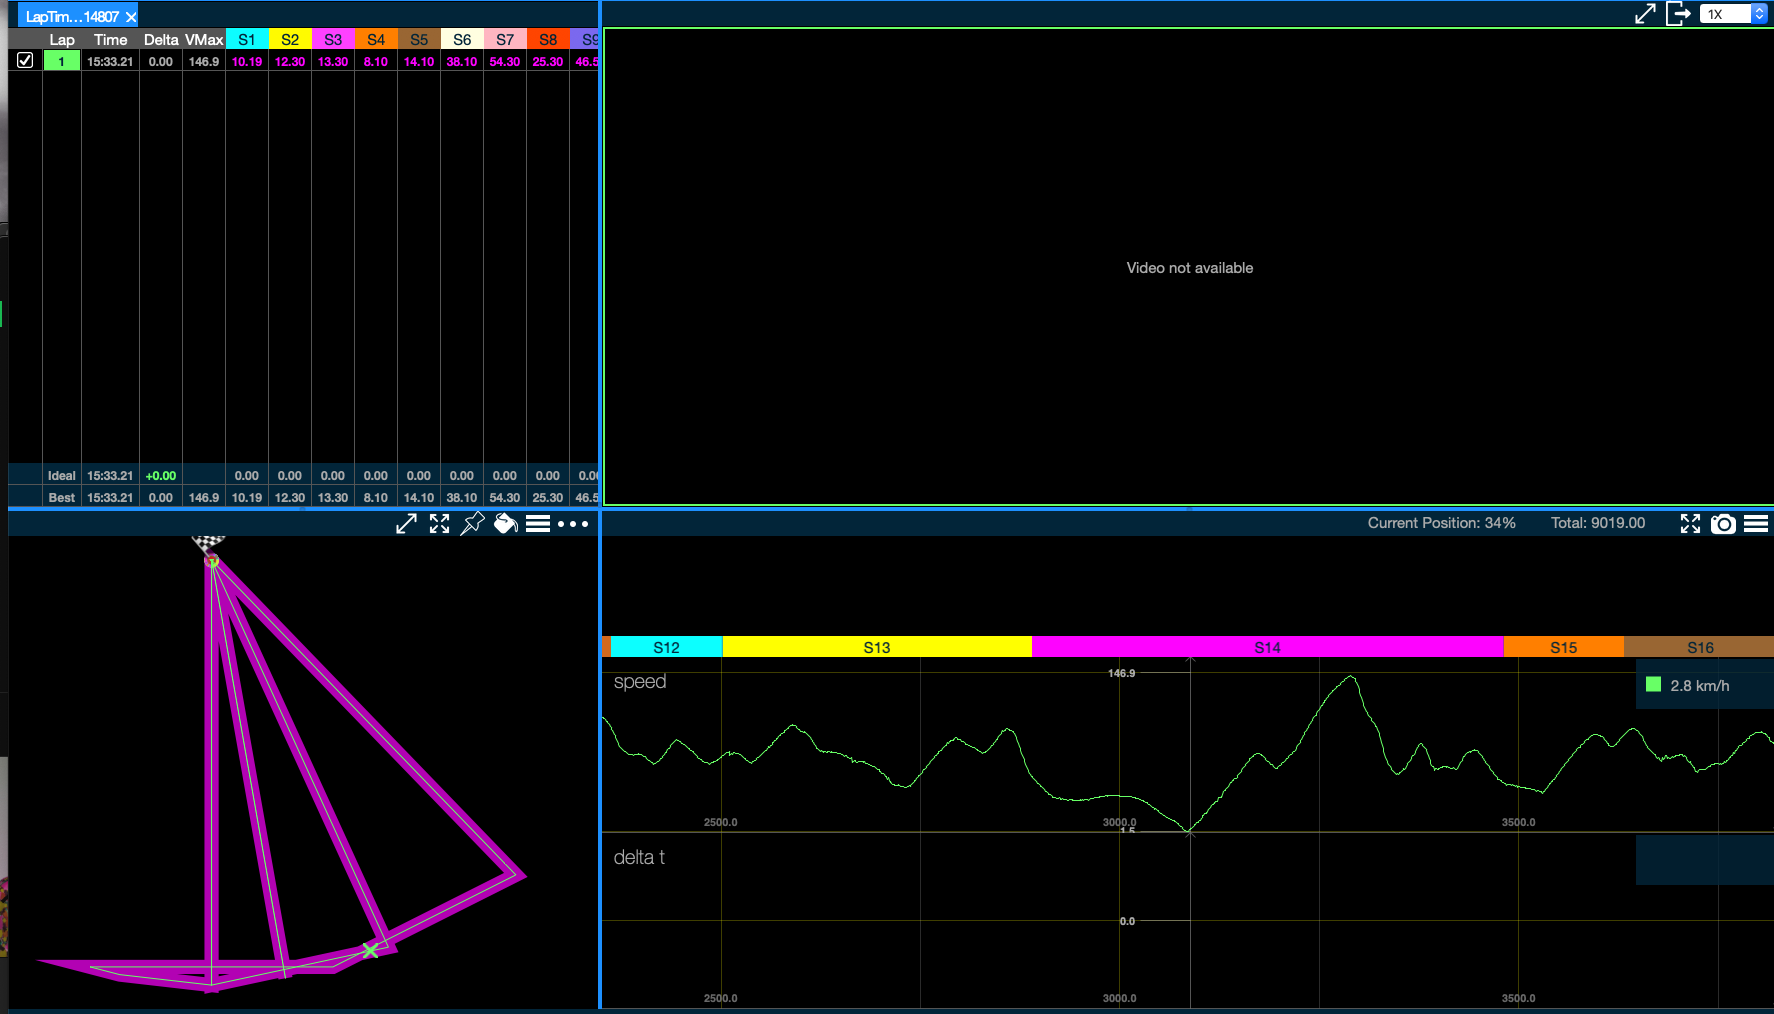Uncheck the lap 1 checkbox

coord(25,60)
